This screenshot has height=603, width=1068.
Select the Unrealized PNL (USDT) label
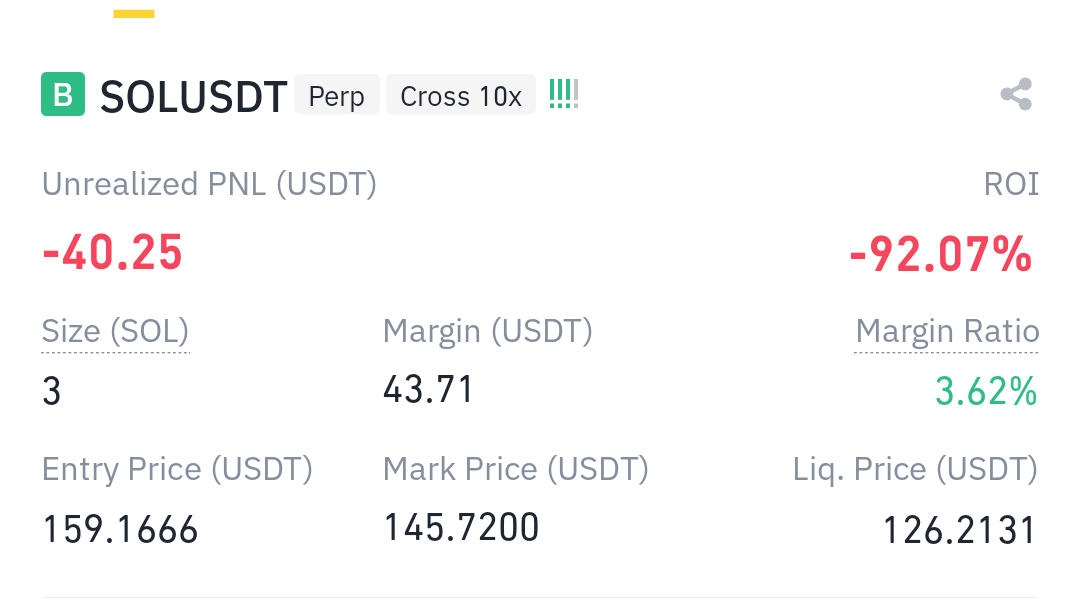pyautogui.click(x=209, y=185)
